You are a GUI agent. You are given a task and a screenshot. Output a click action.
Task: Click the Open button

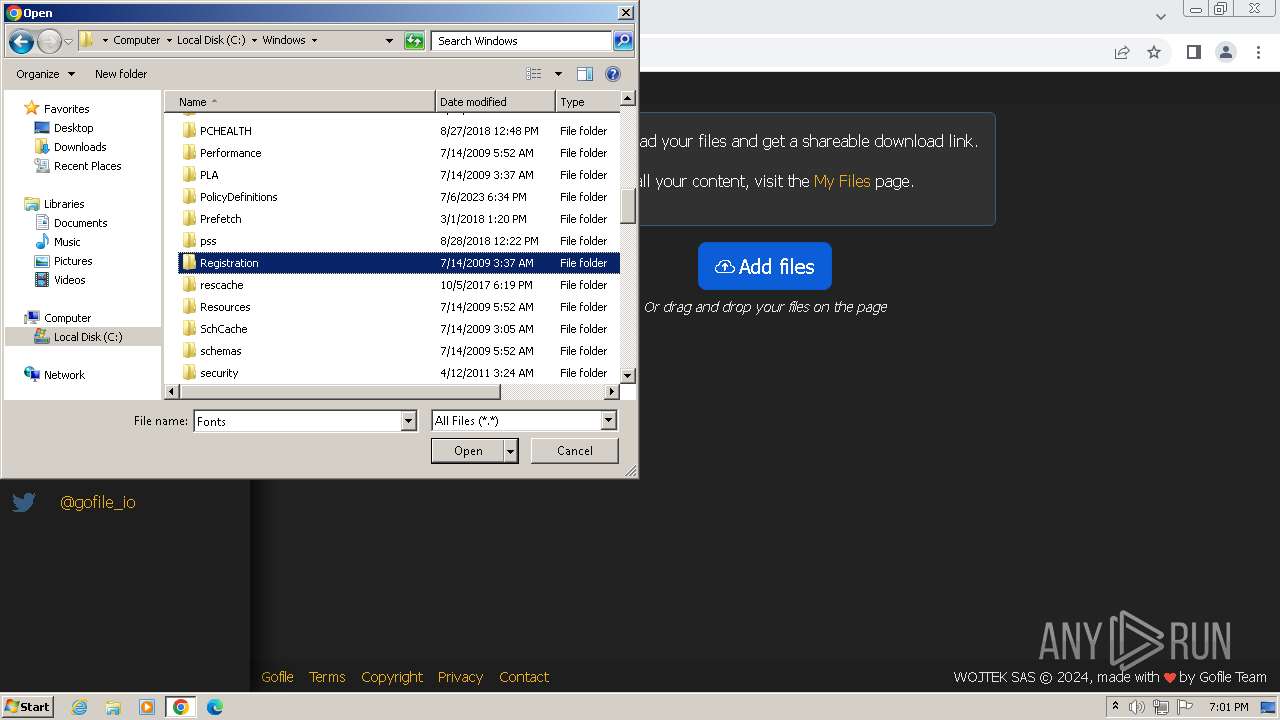pos(468,451)
